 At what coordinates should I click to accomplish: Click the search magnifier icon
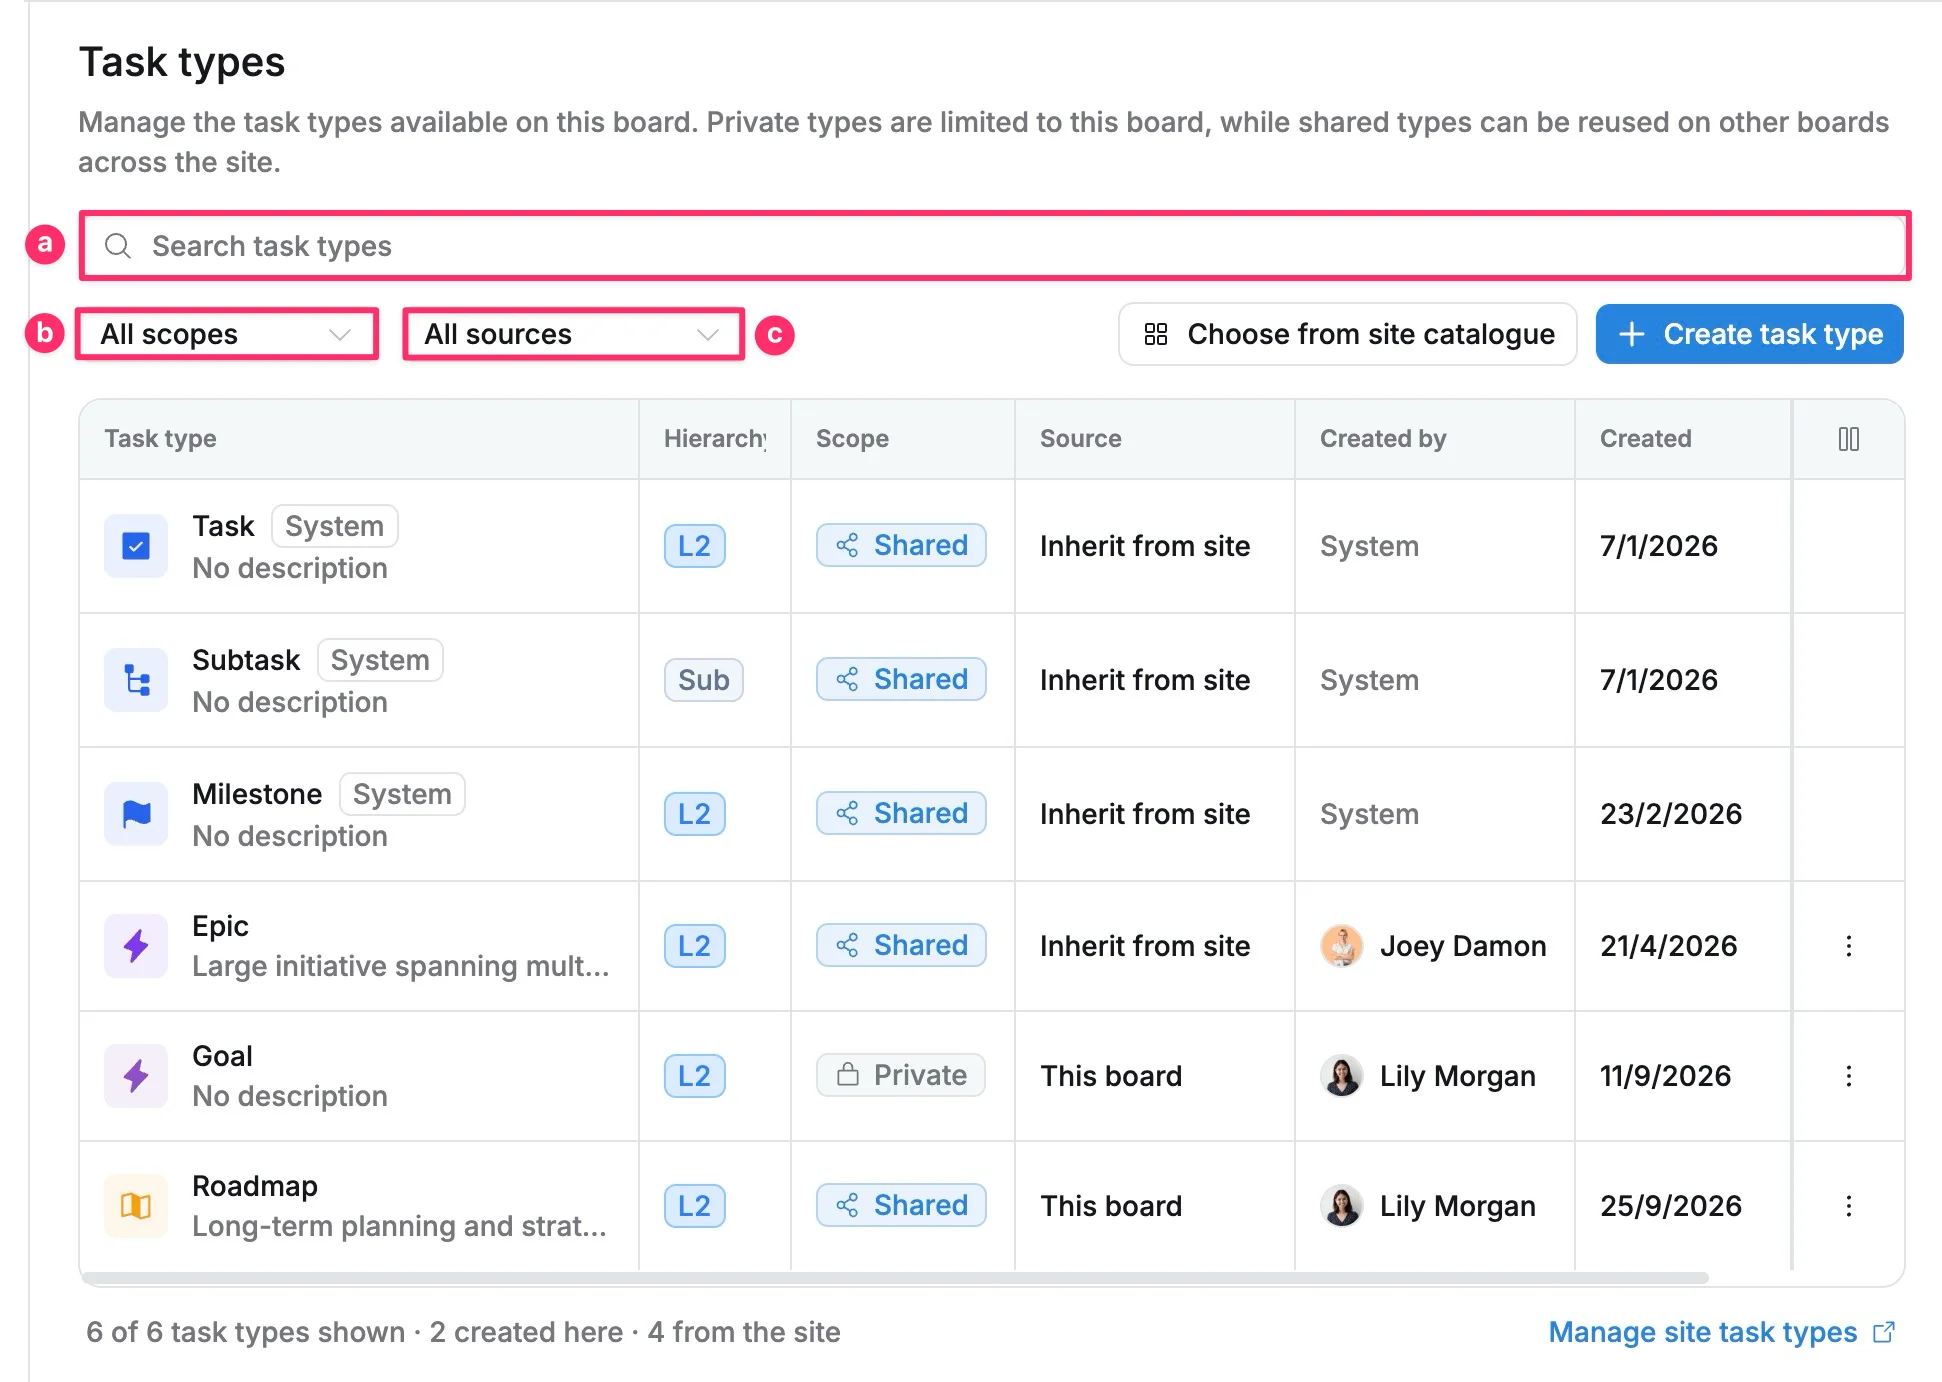(118, 246)
